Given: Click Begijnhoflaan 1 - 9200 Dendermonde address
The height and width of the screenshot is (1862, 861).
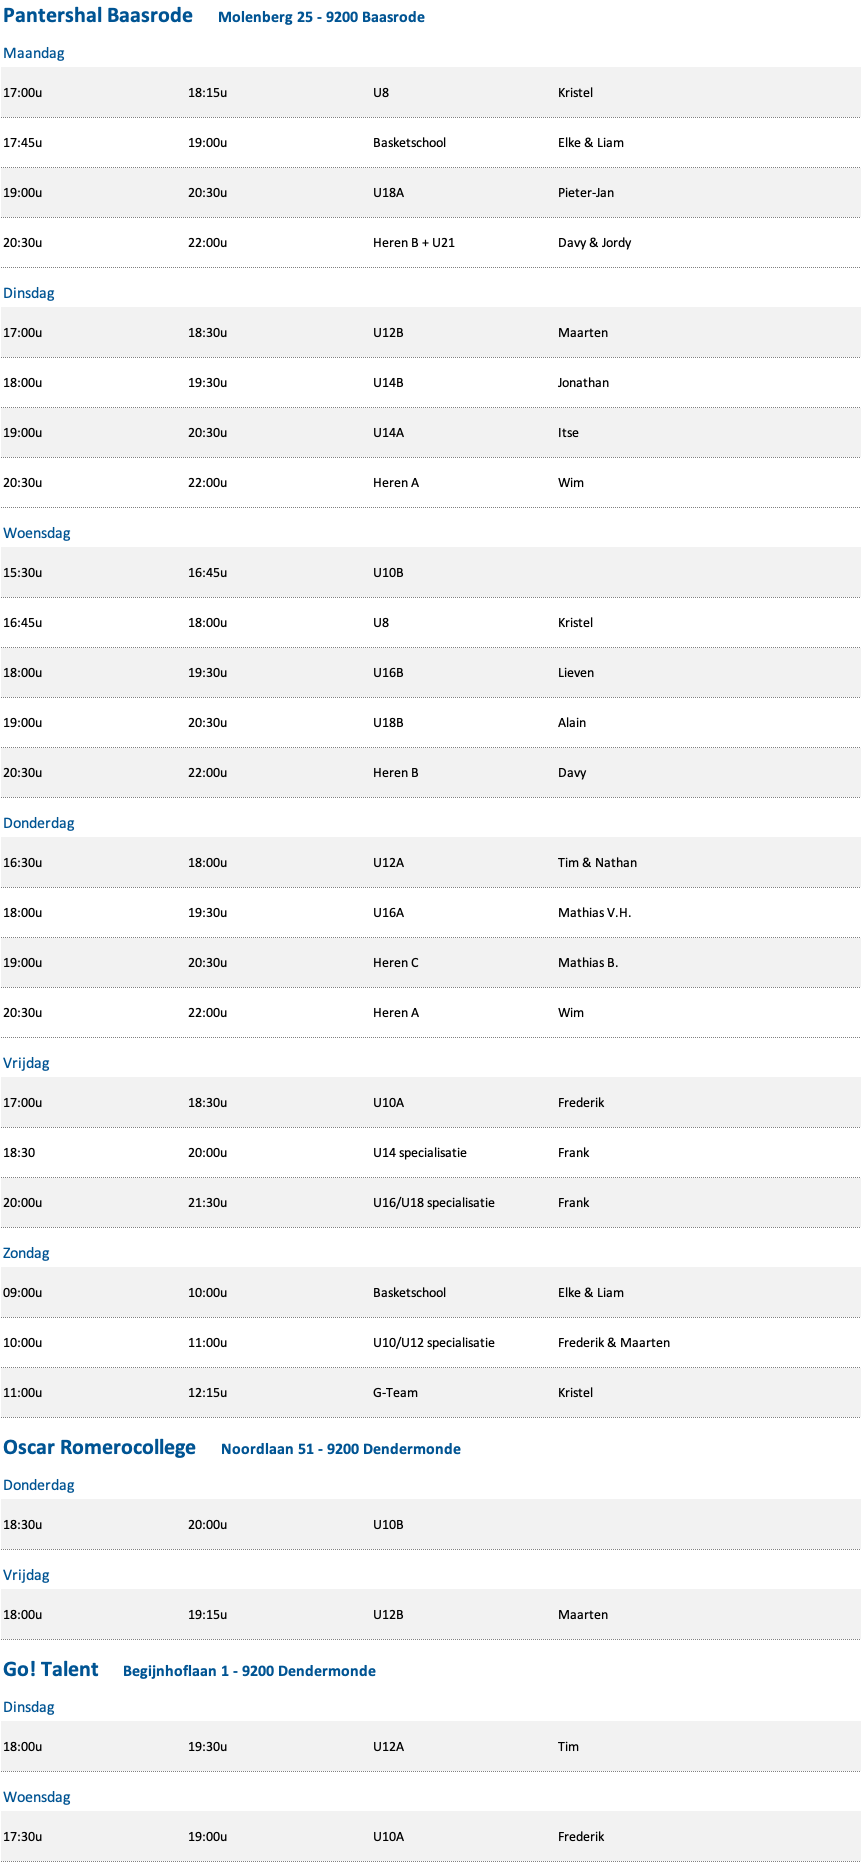Looking at the screenshot, I should point(249,1671).
